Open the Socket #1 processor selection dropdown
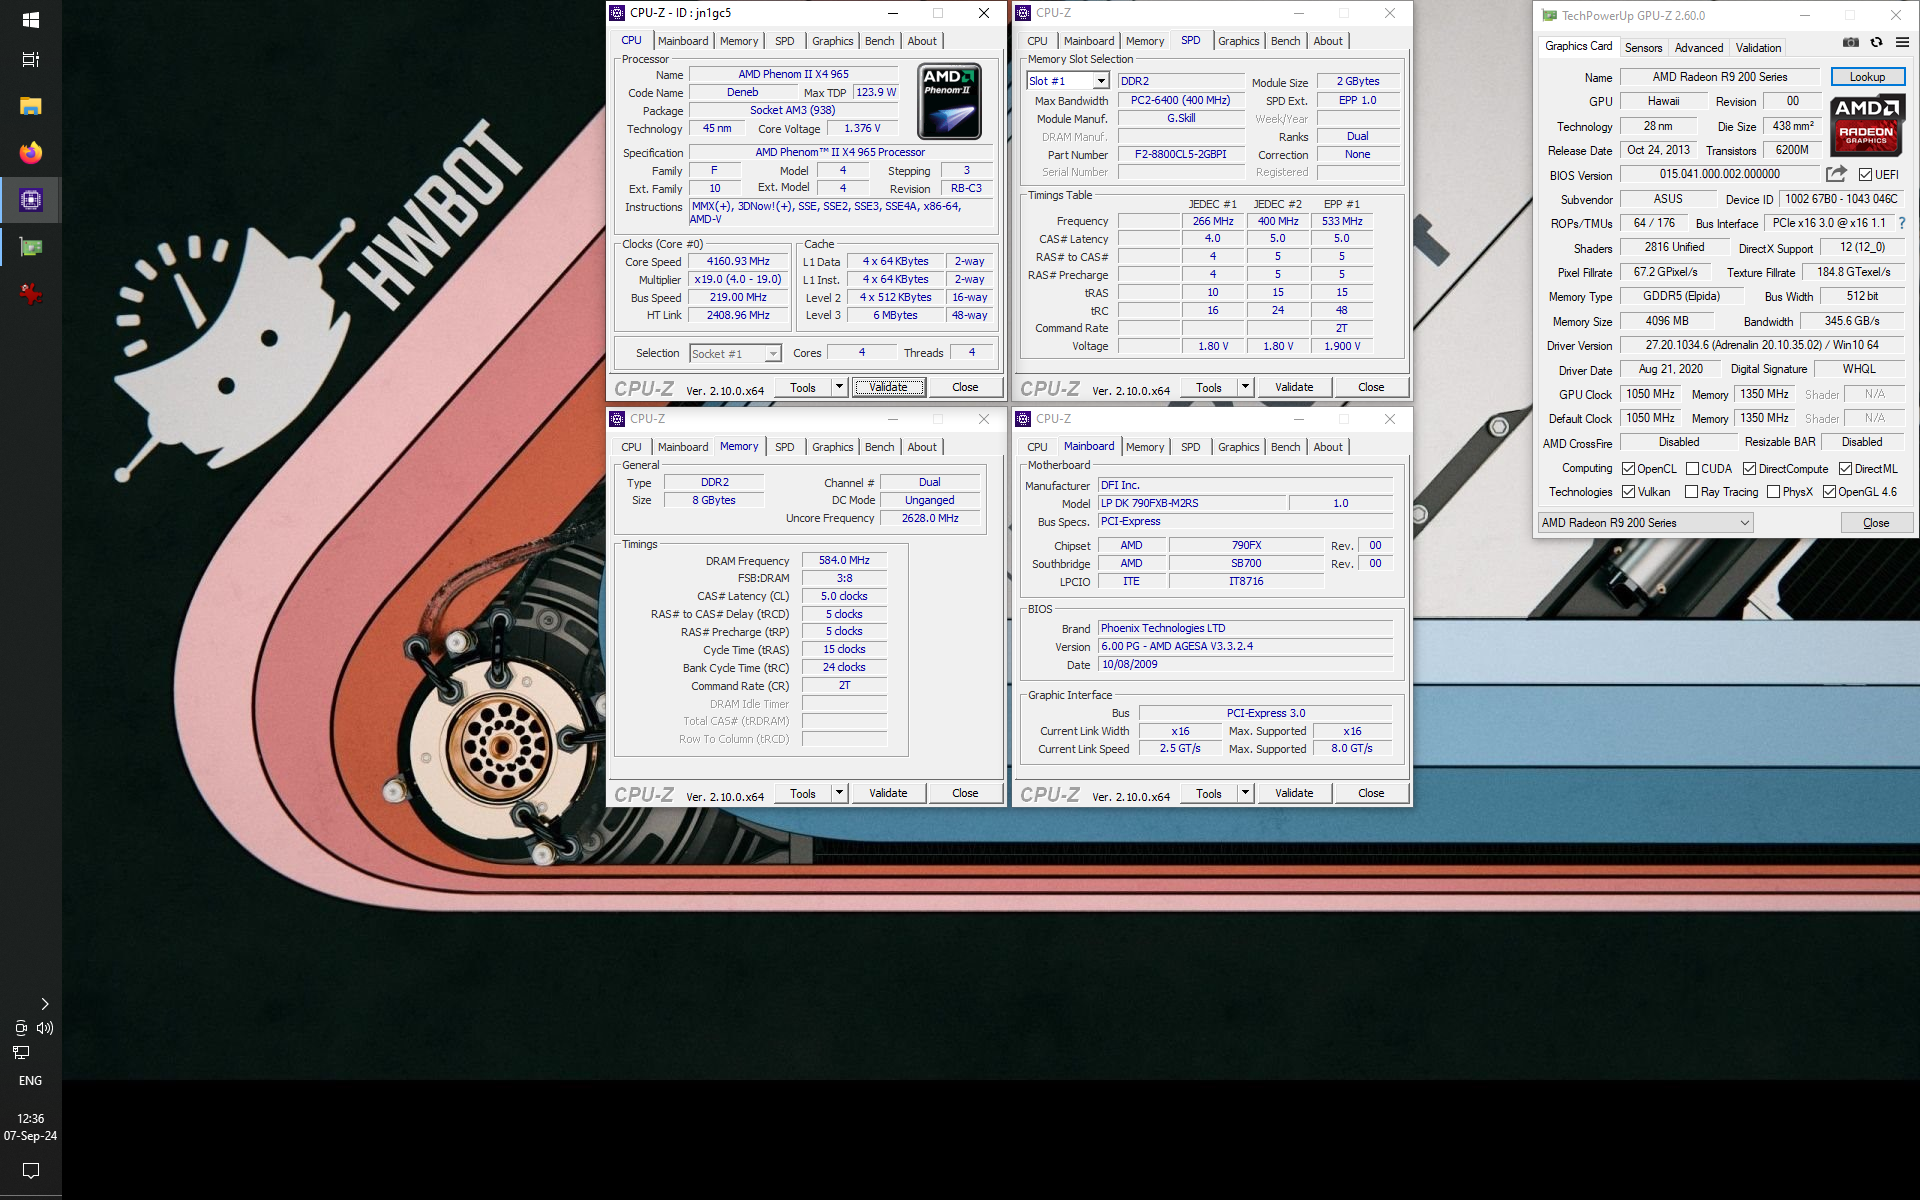This screenshot has width=1920, height=1200. click(735, 354)
